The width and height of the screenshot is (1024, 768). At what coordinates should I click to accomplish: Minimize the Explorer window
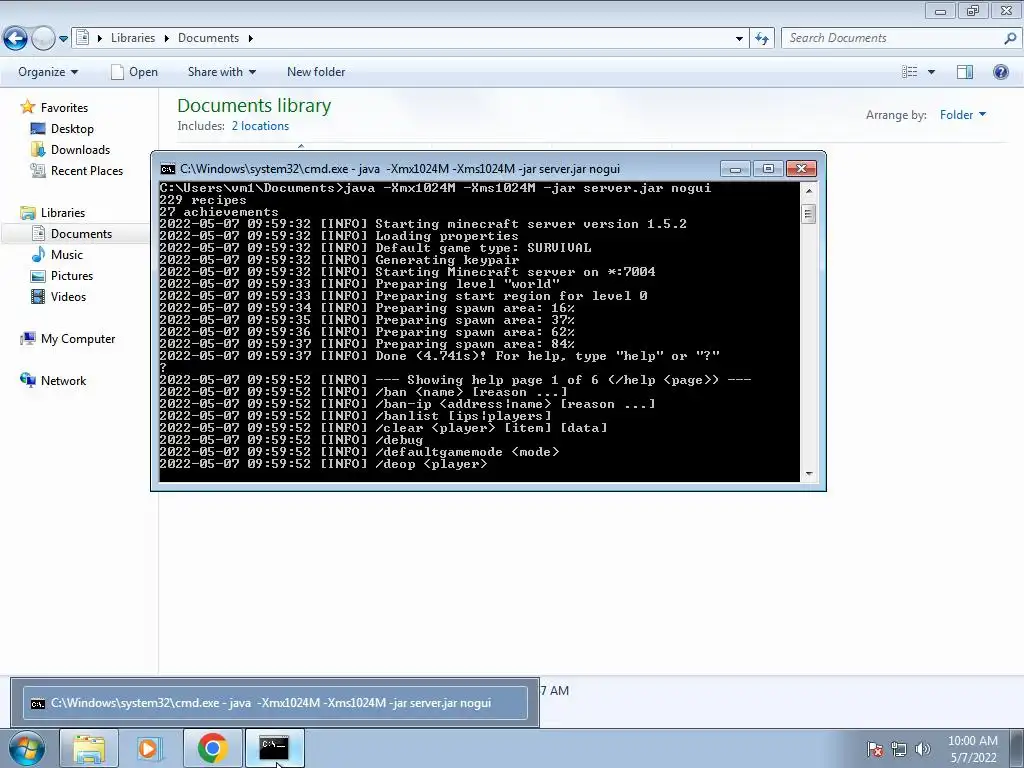pos(940,10)
